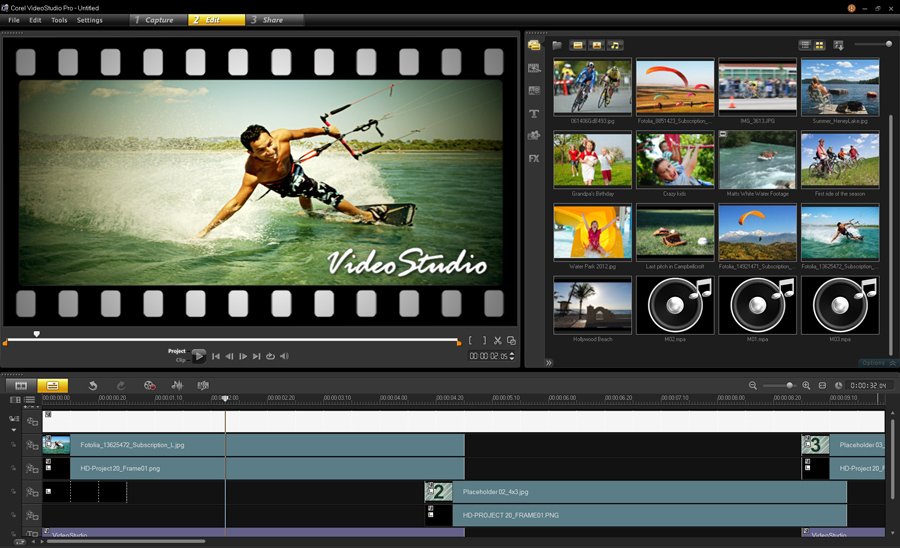This screenshot has width=900, height=548.
Task: Switch the library to thumbnail view
Action: (x=819, y=45)
